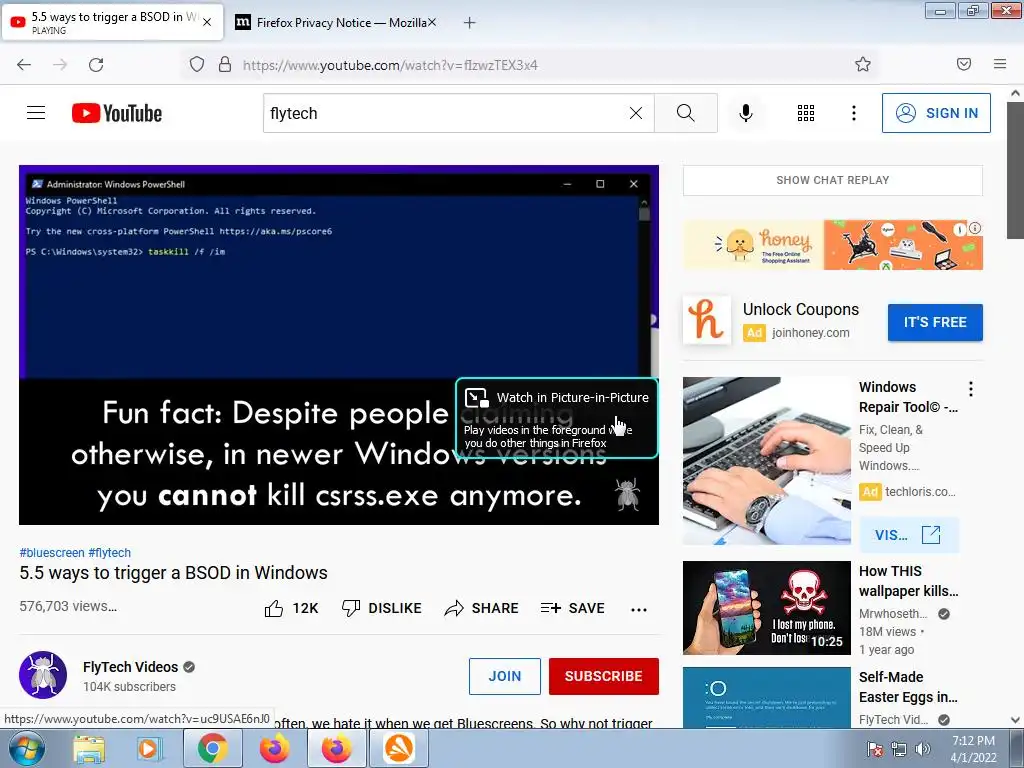This screenshot has height=768, width=1024.
Task: Search by voice with the microphone icon
Action: [x=746, y=113]
